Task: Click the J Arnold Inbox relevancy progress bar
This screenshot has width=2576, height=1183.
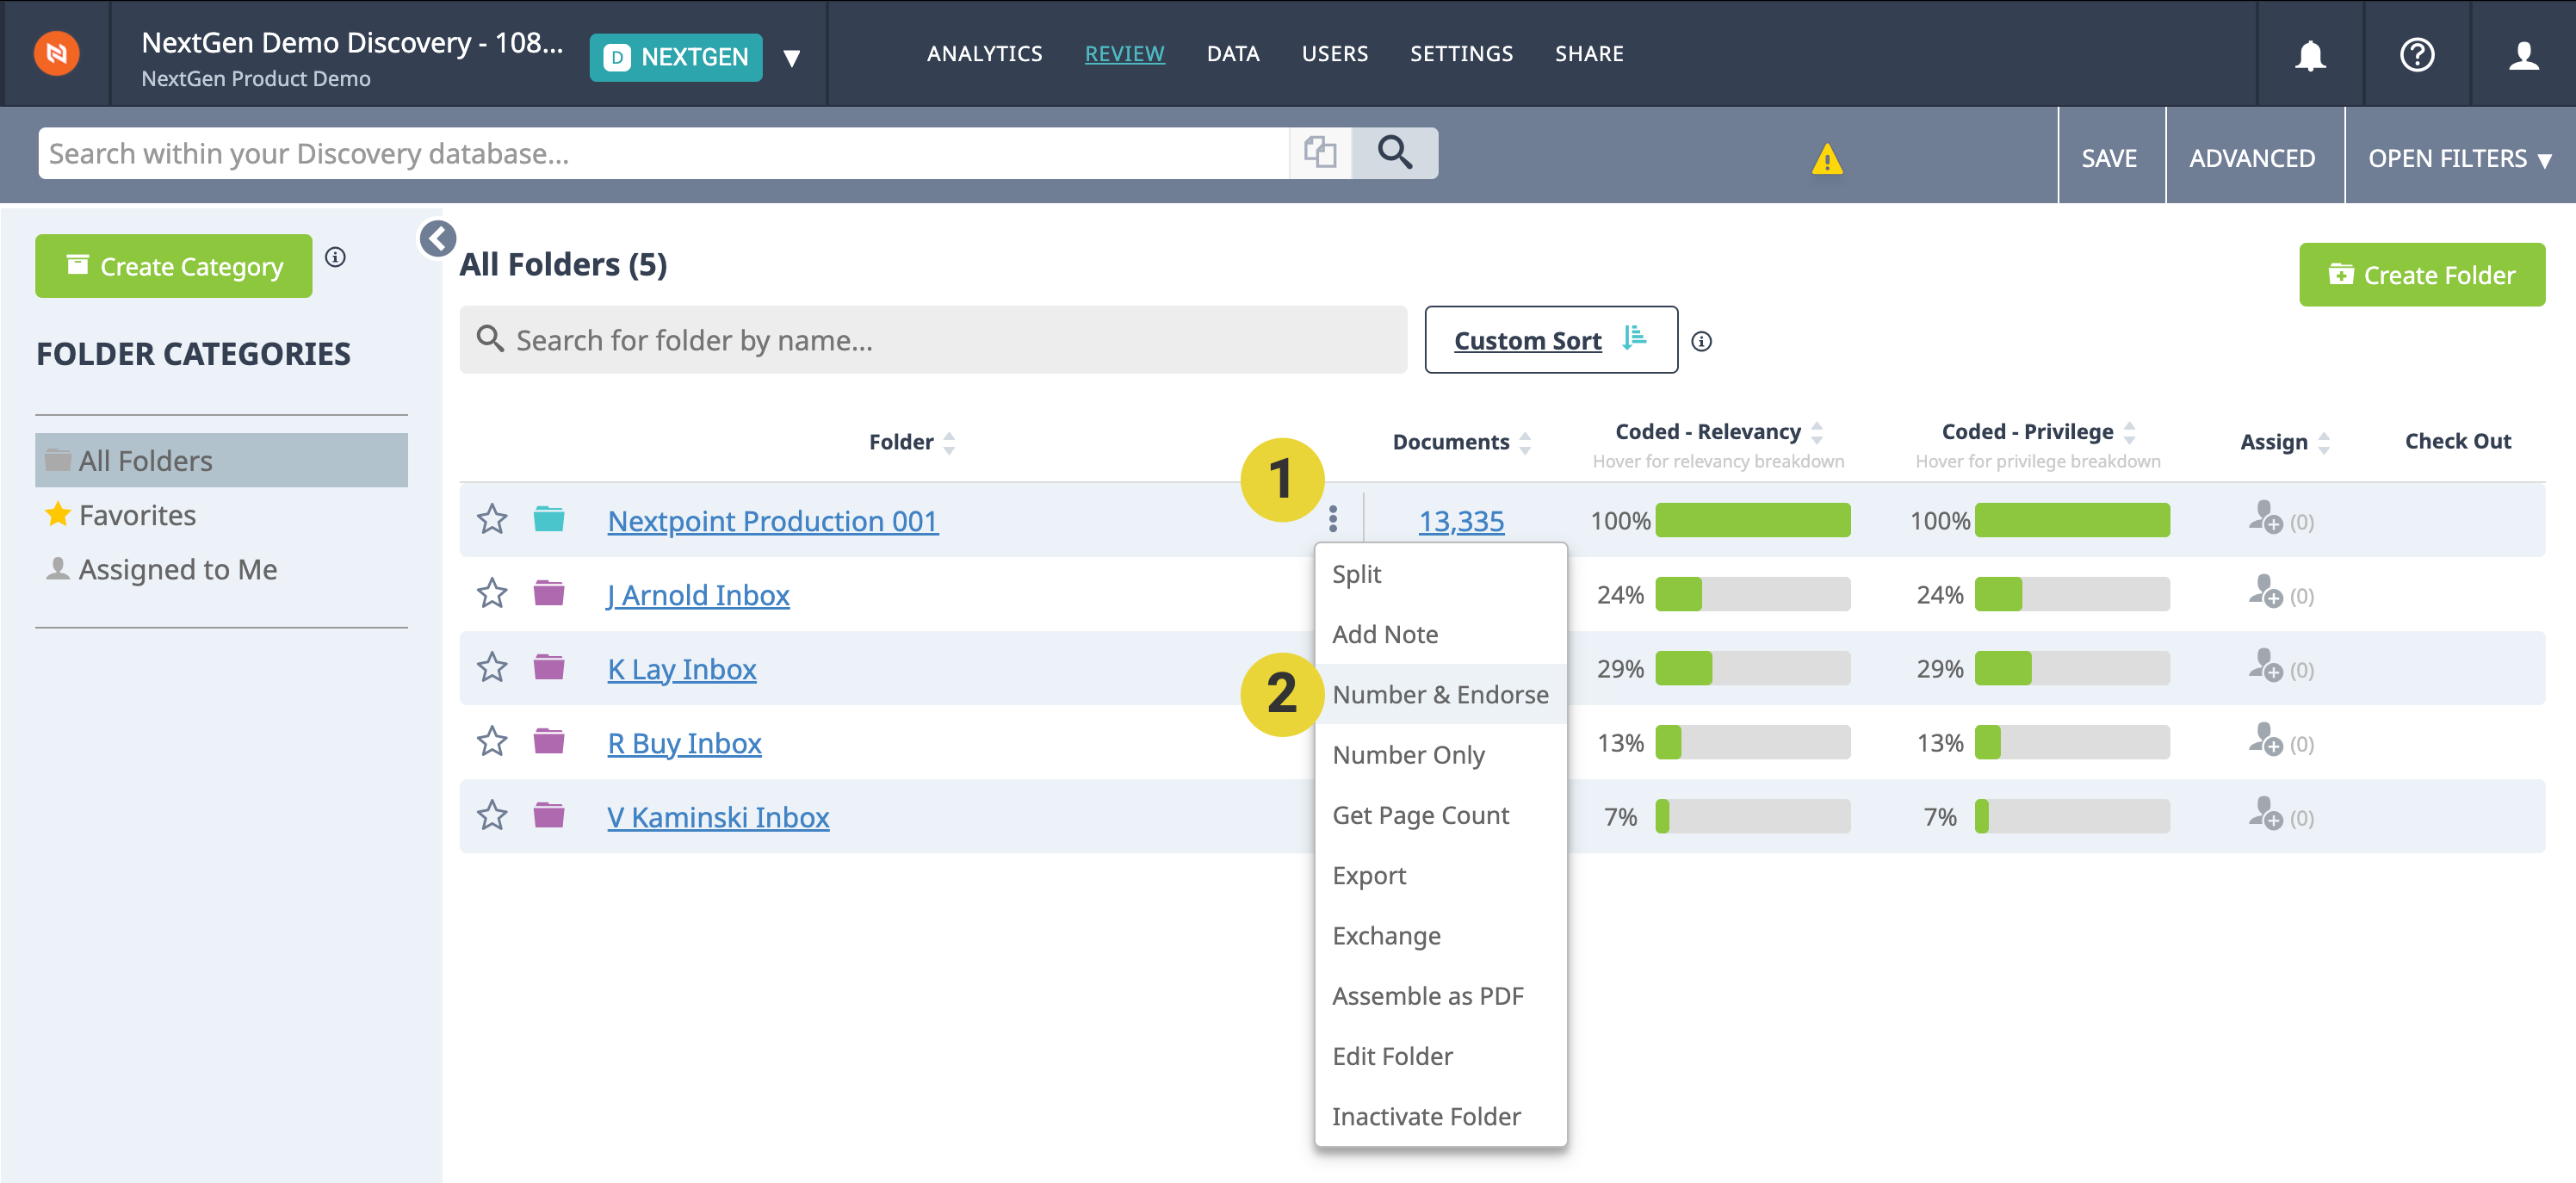Action: 1752,594
